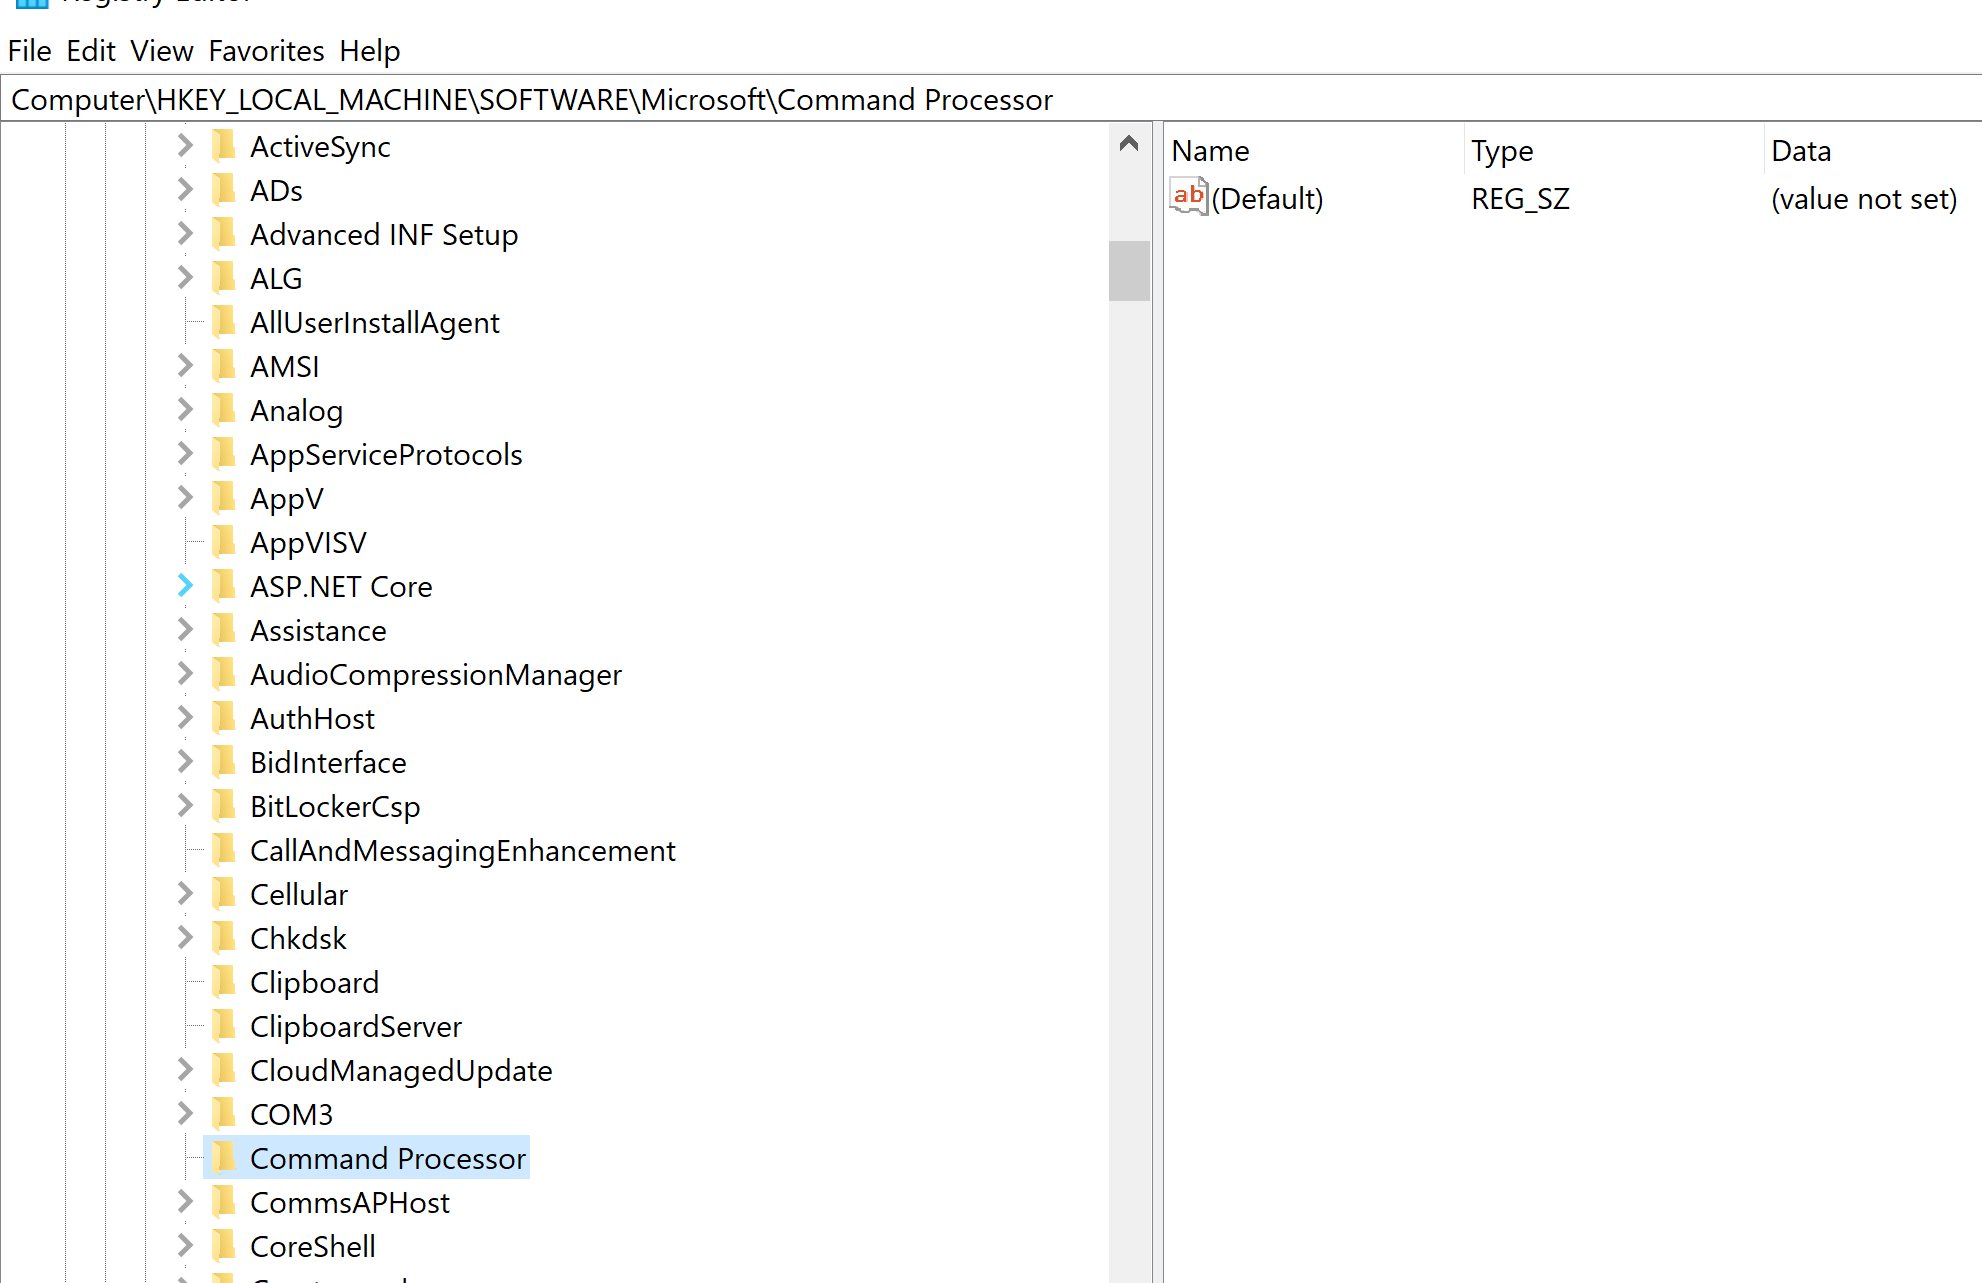Click the ab string icon beside (Default)
This screenshot has height=1283, width=1982.
click(1188, 197)
